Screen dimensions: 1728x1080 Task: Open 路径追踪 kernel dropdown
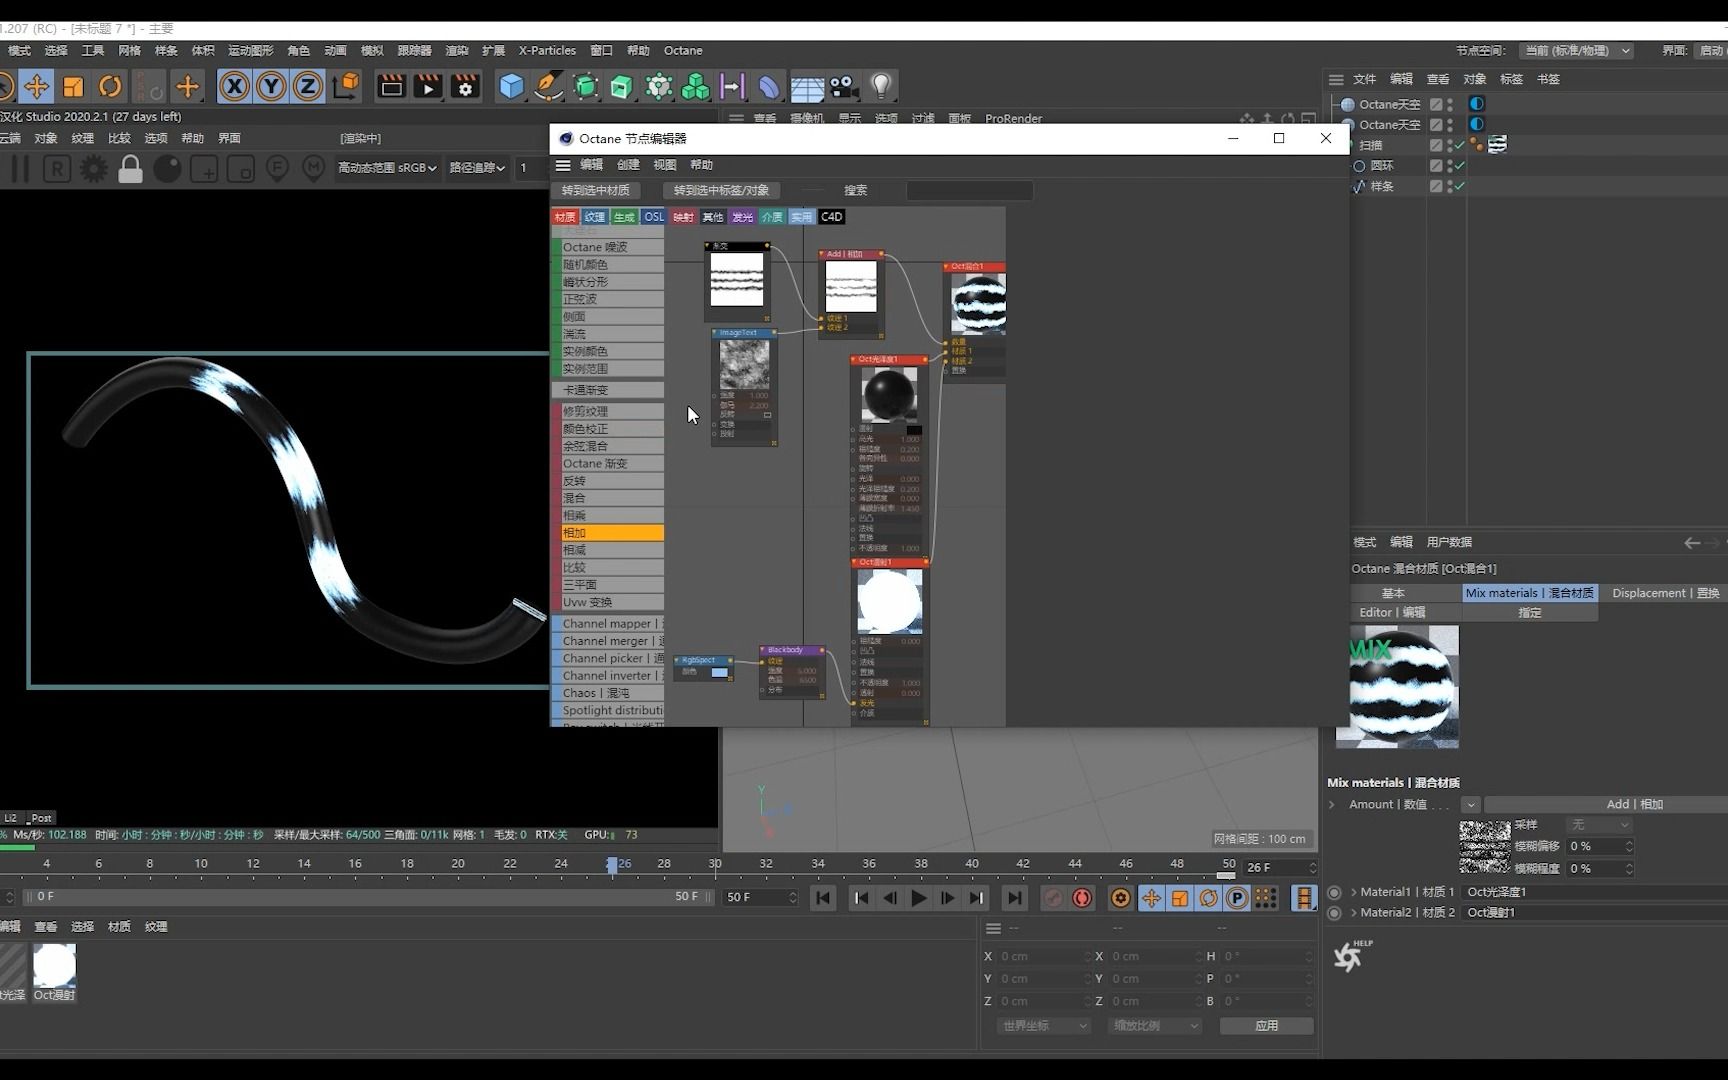click(477, 168)
